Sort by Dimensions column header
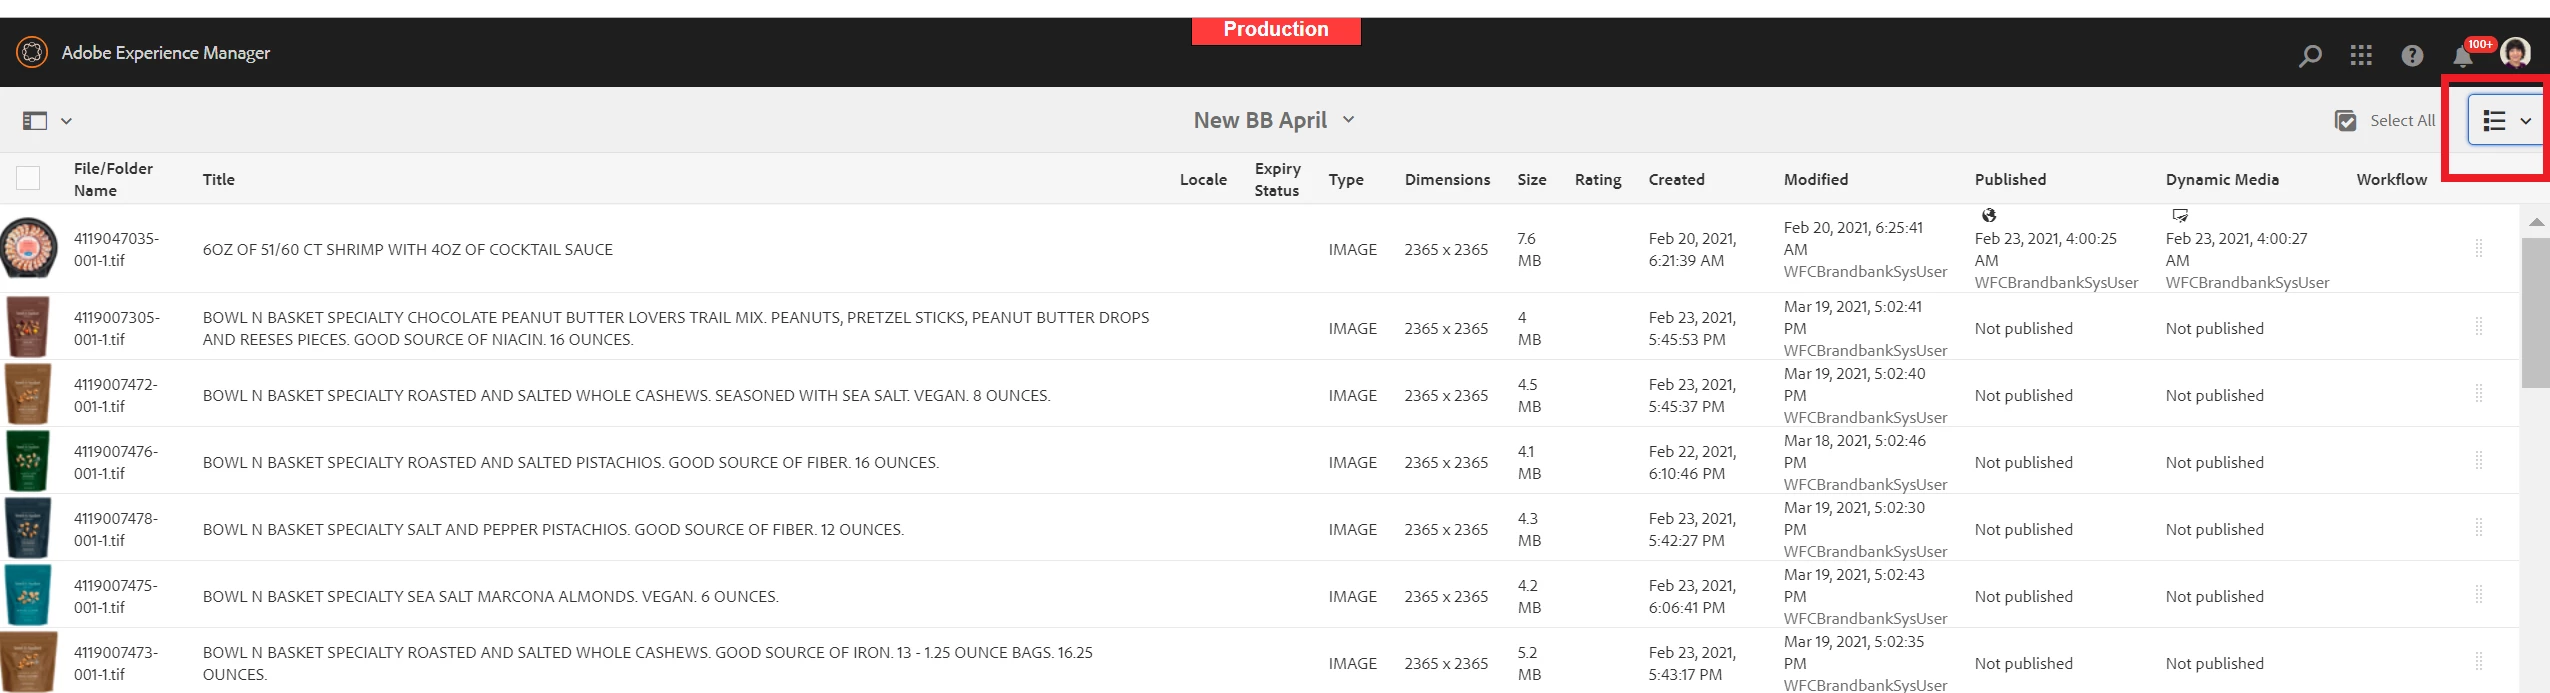 [x=1447, y=179]
